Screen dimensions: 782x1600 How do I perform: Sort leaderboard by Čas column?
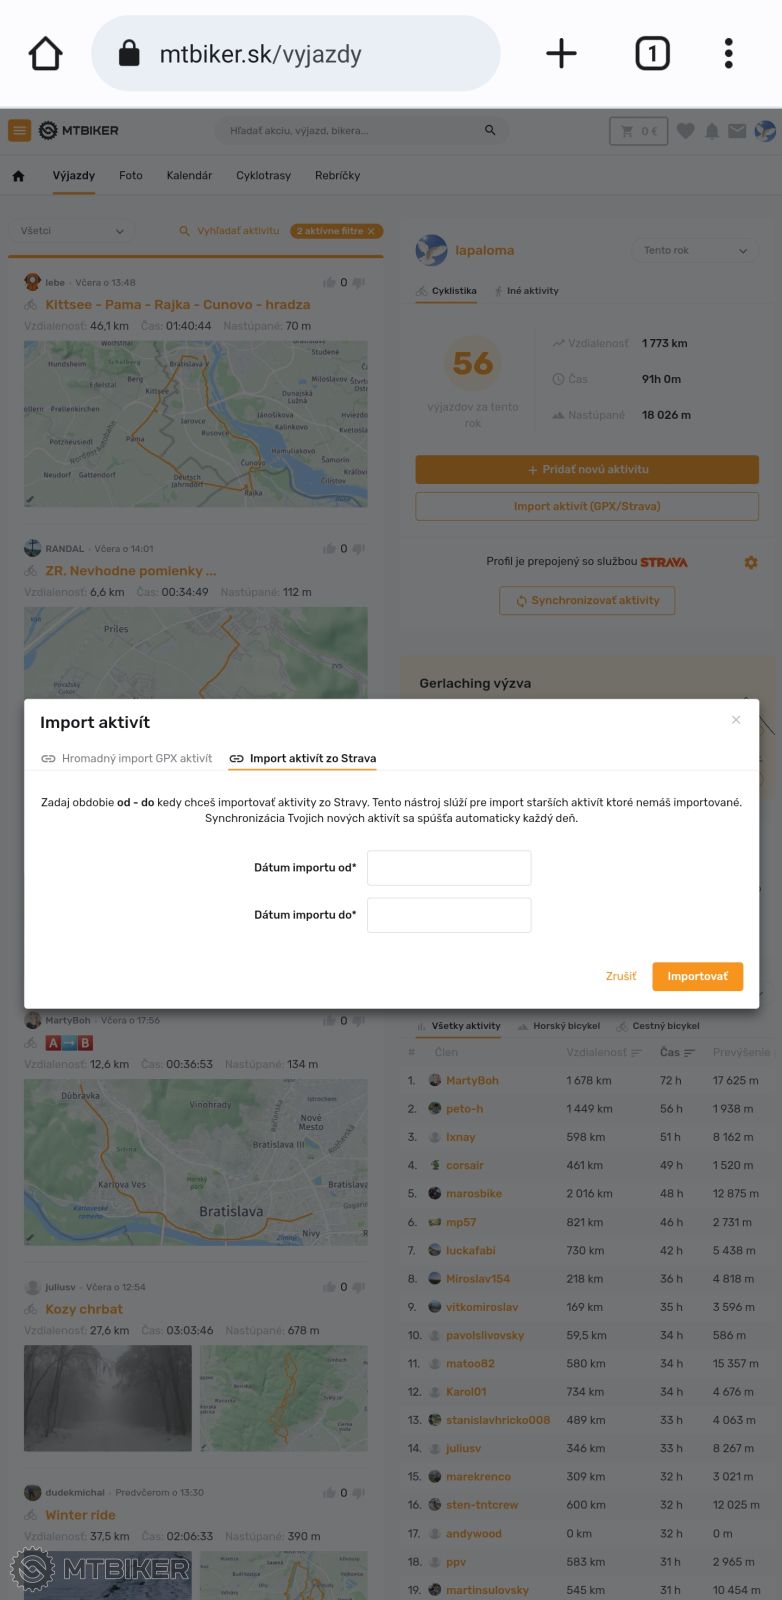(677, 1052)
